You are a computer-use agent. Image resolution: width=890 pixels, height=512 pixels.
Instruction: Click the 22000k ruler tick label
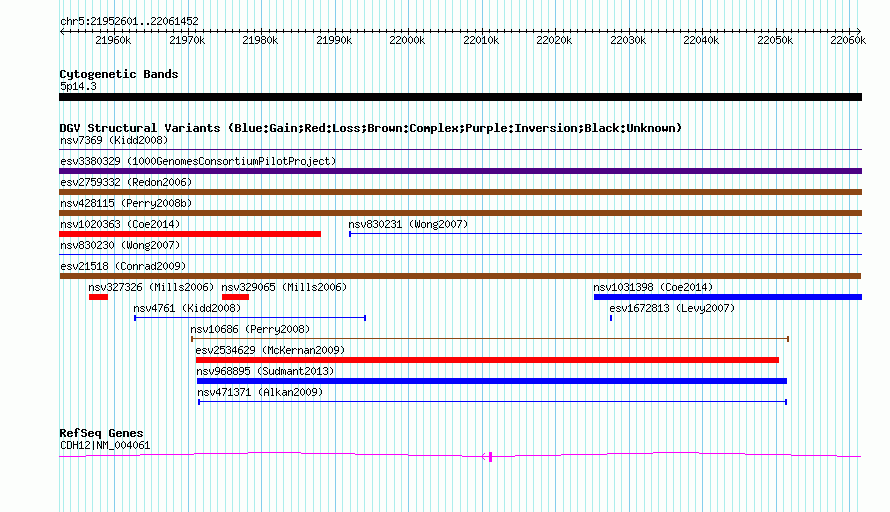point(408,40)
